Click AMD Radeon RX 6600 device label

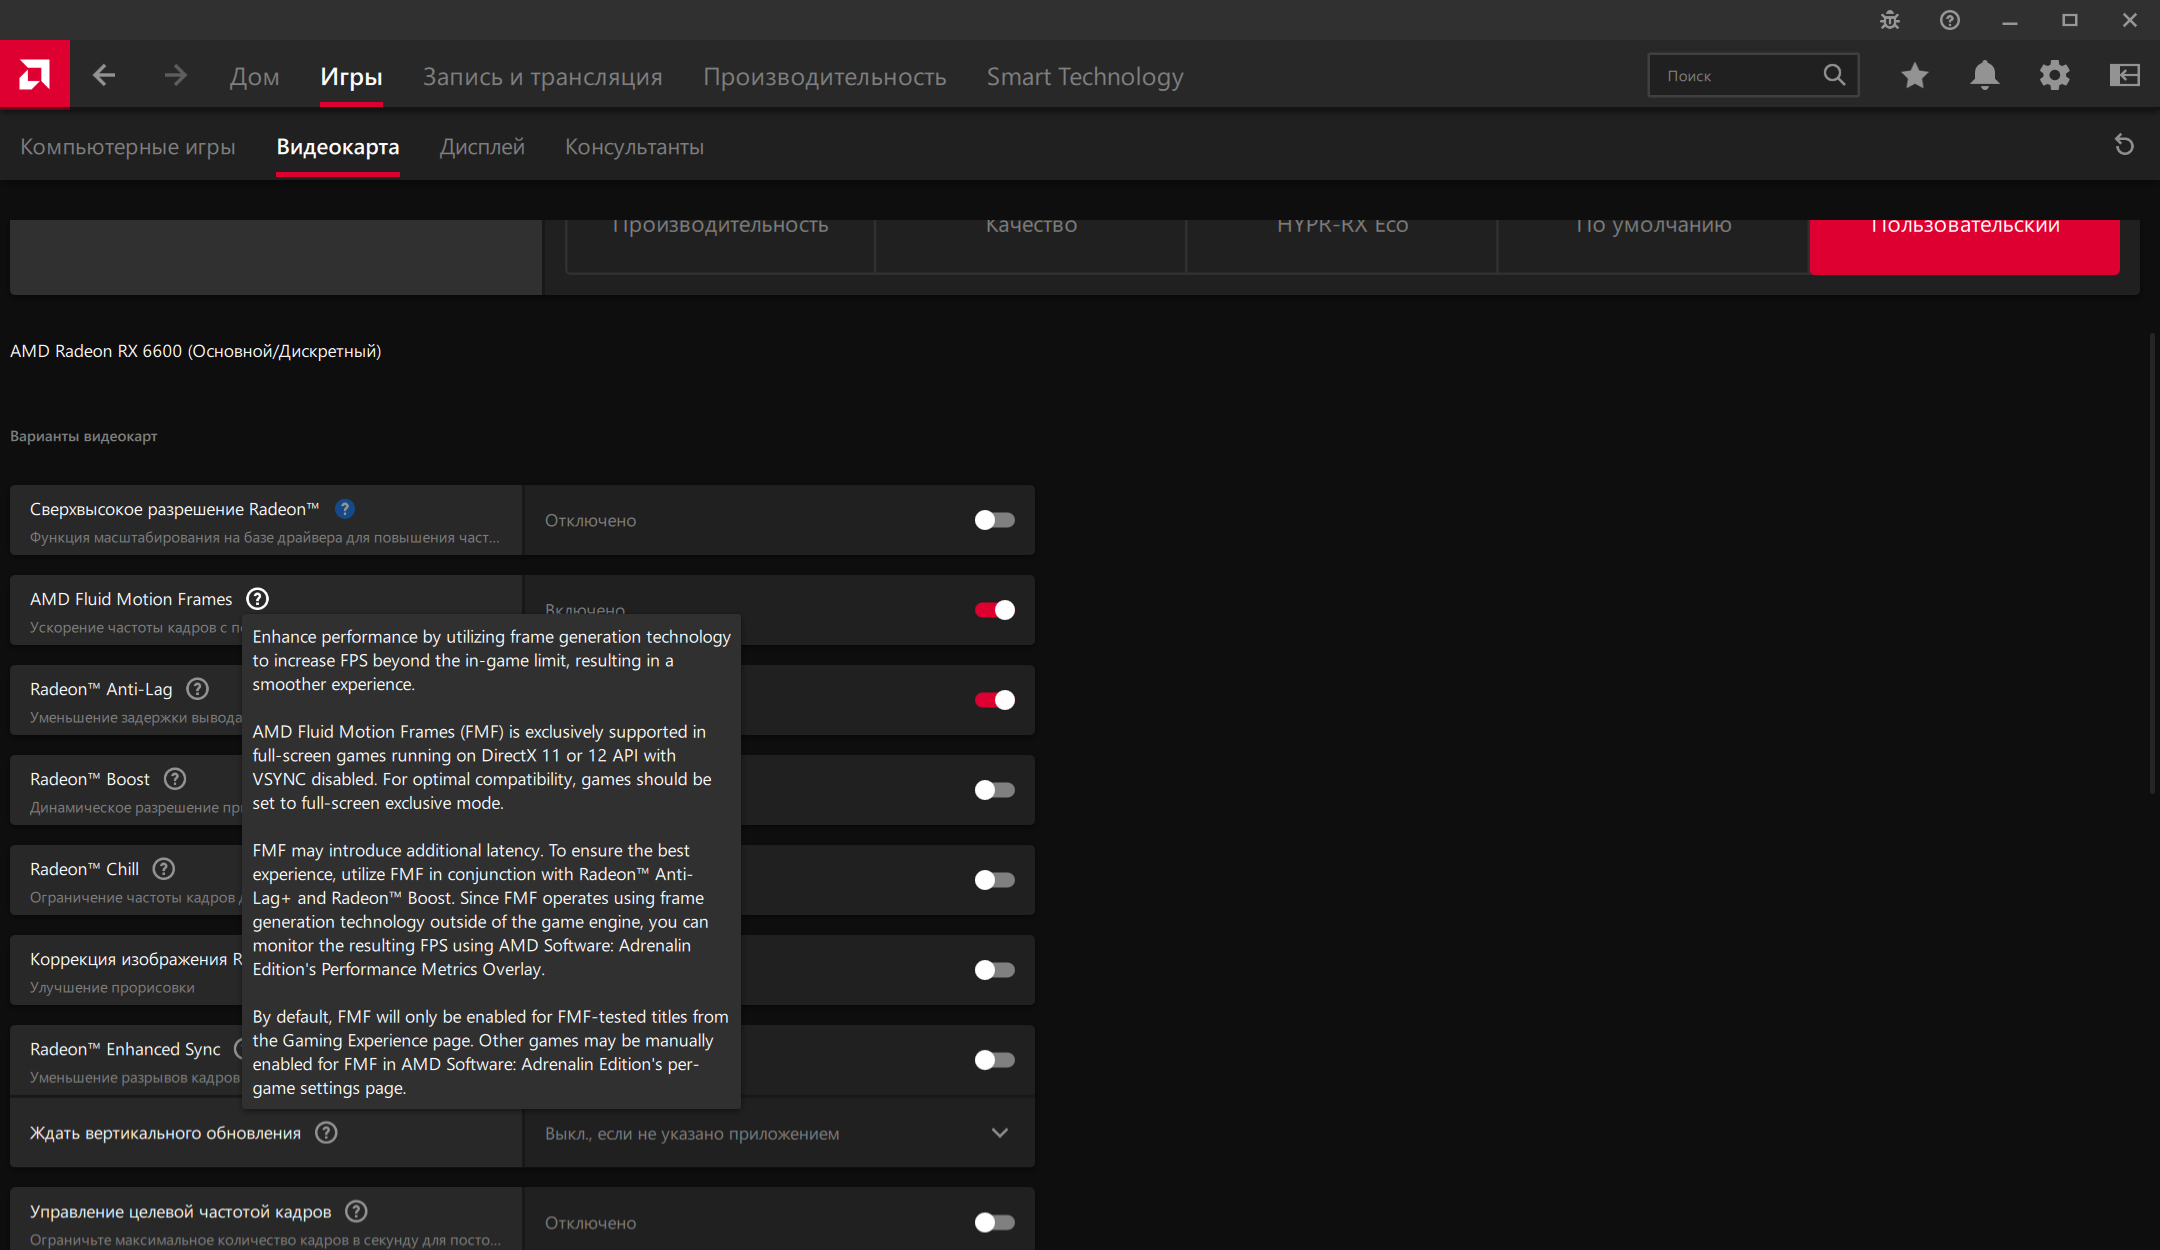pyautogui.click(x=196, y=351)
